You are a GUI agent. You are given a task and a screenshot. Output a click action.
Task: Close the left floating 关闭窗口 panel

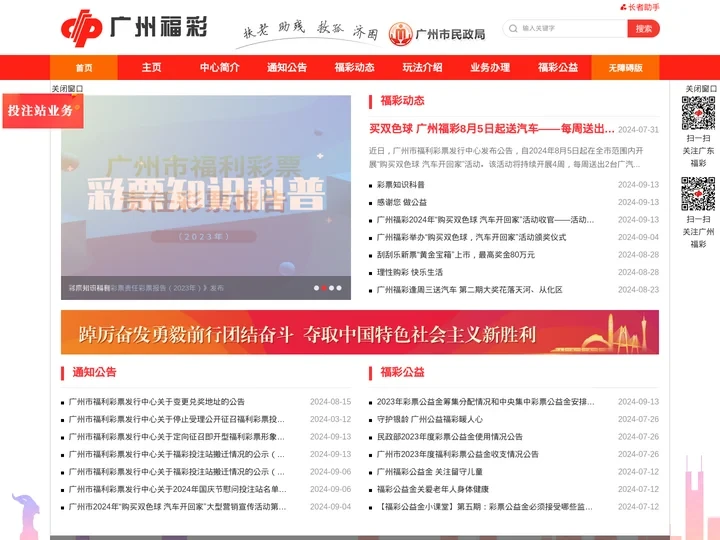coord(67,89)
